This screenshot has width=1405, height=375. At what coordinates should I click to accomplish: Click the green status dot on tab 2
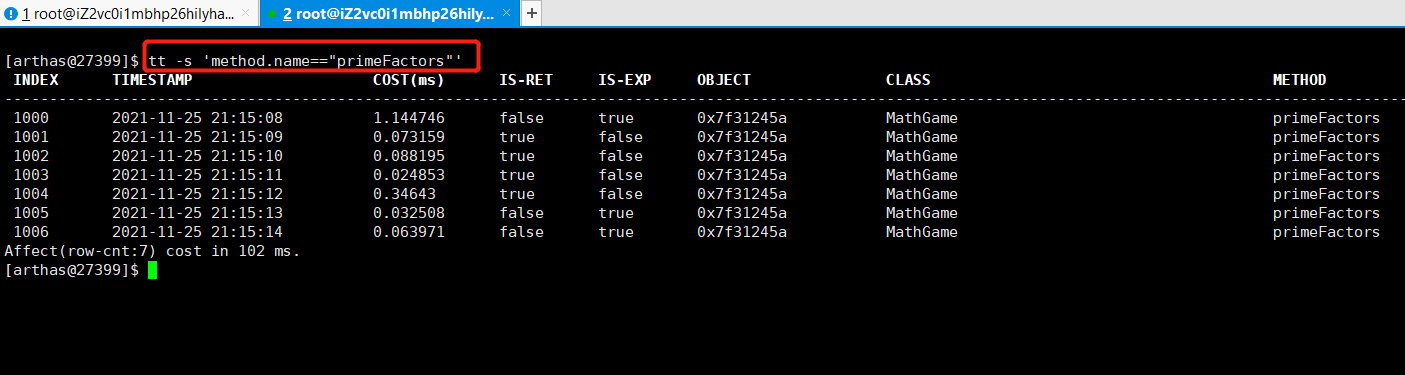point(271,14)
